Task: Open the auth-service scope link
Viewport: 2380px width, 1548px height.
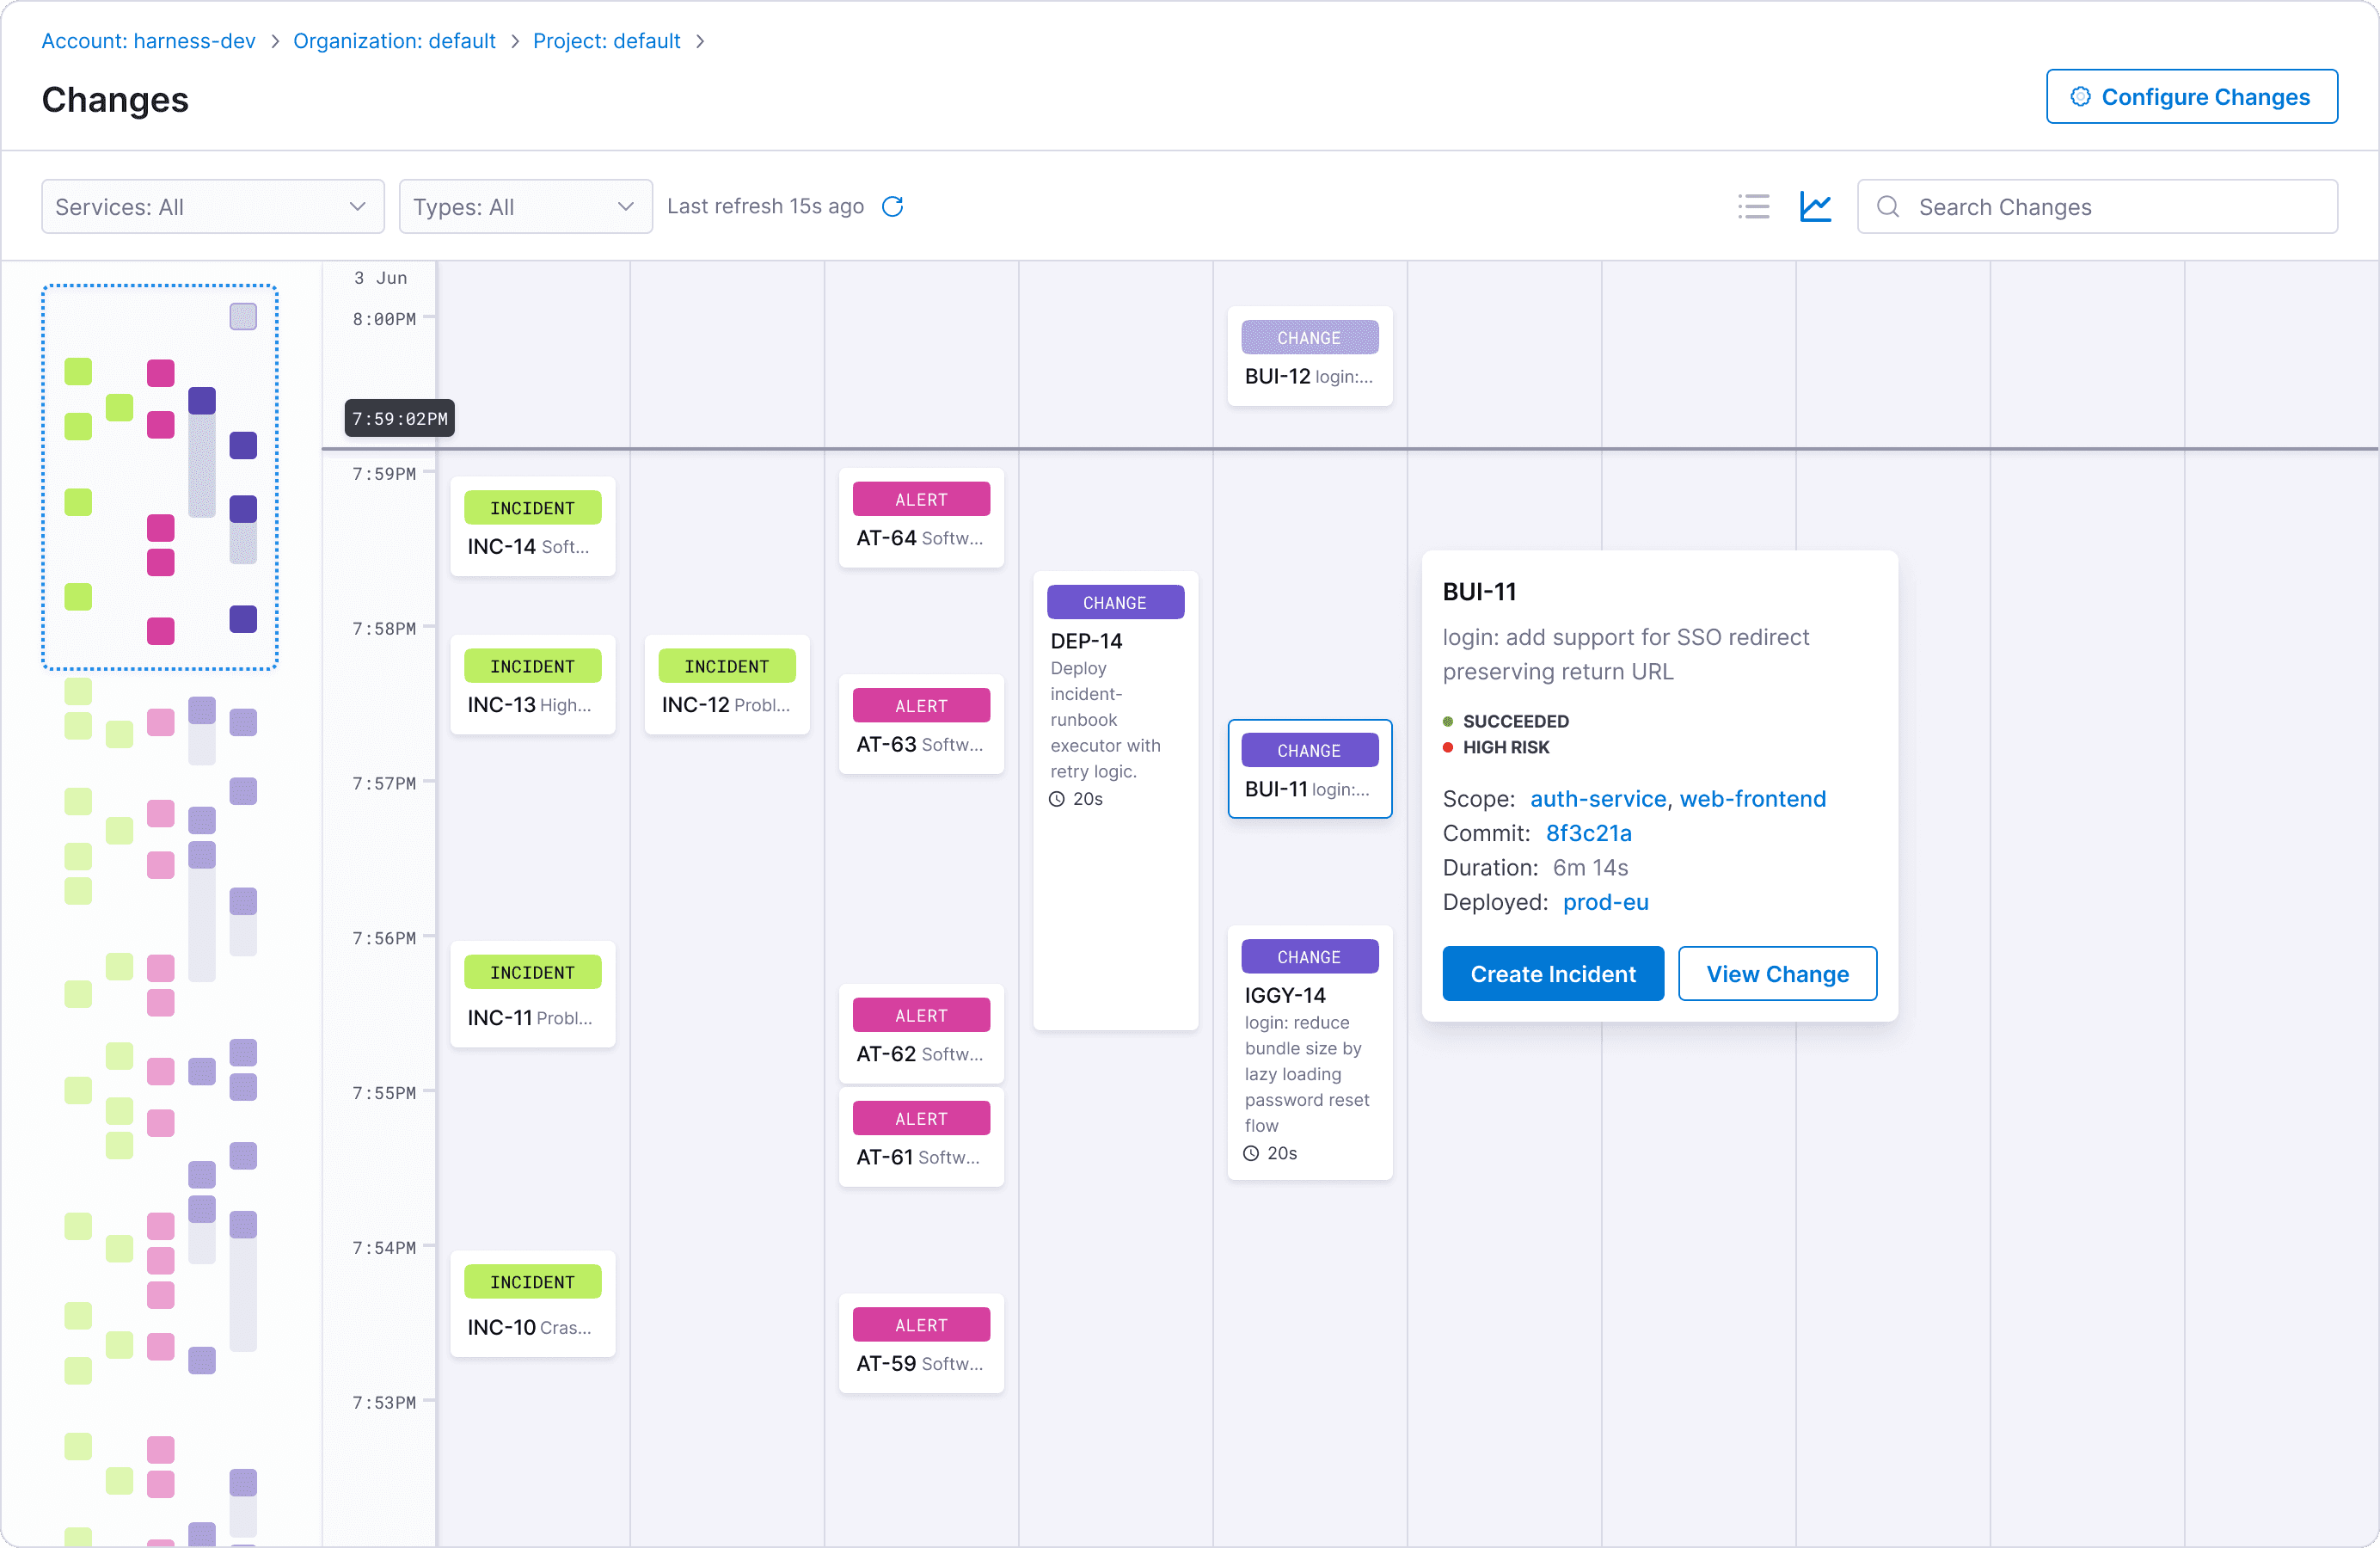Action: (1597, 799)
